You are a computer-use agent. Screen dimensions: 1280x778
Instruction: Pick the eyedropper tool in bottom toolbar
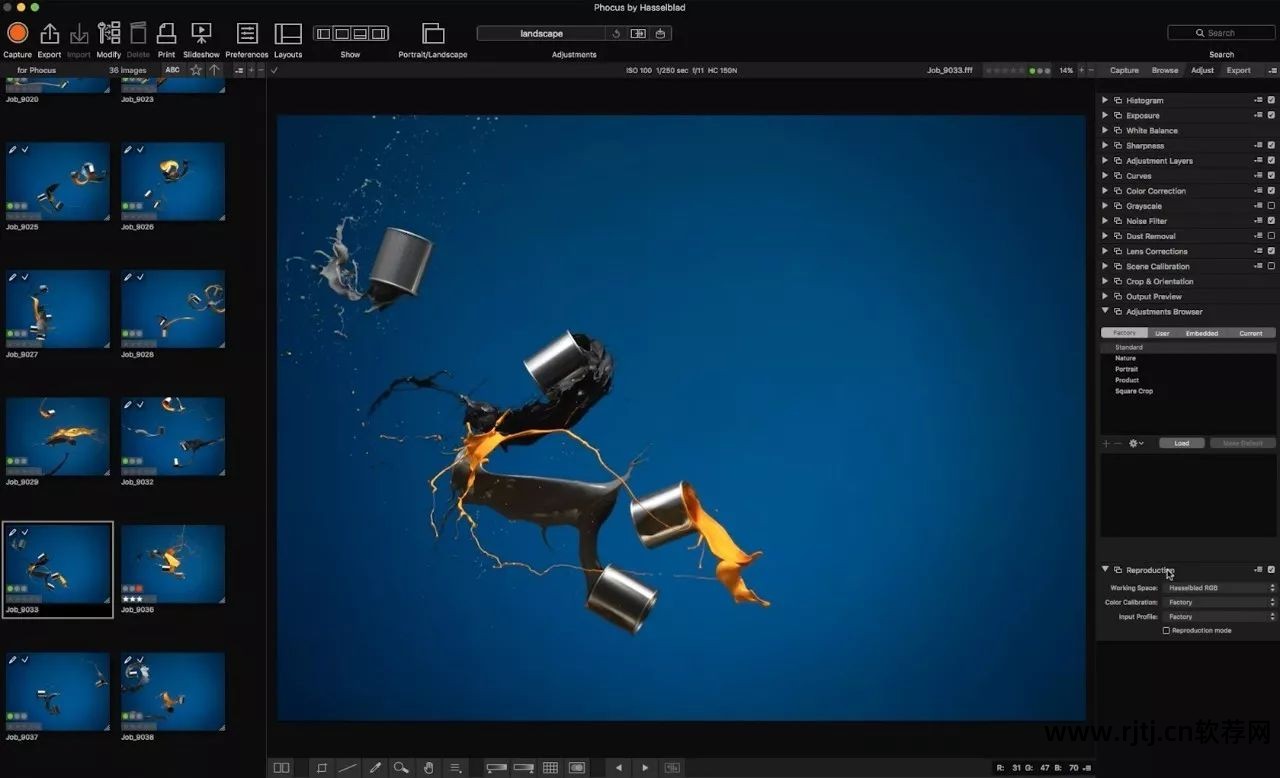[x=376, y=768]
